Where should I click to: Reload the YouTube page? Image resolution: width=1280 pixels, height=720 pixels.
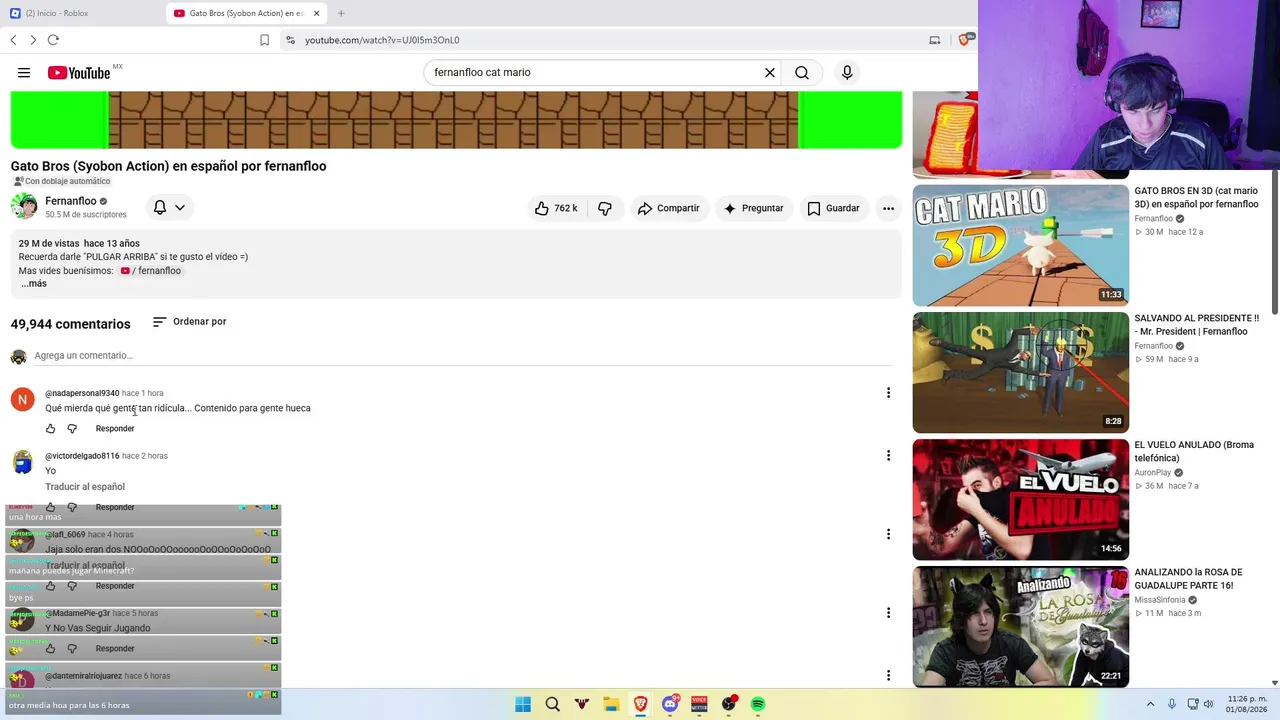click(x=53, y=40)
